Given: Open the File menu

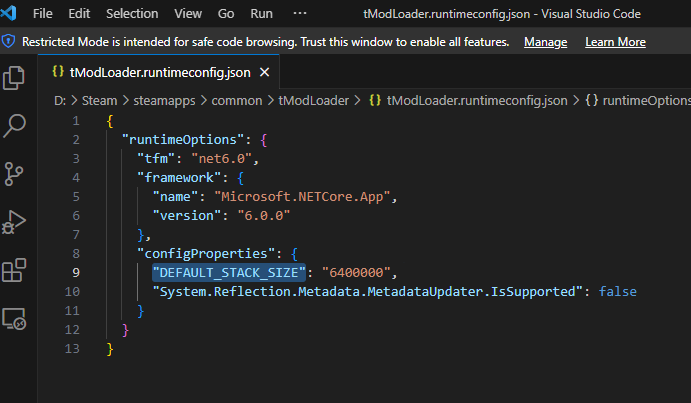Looking at the screenshot, I should (x=43, y=15).
